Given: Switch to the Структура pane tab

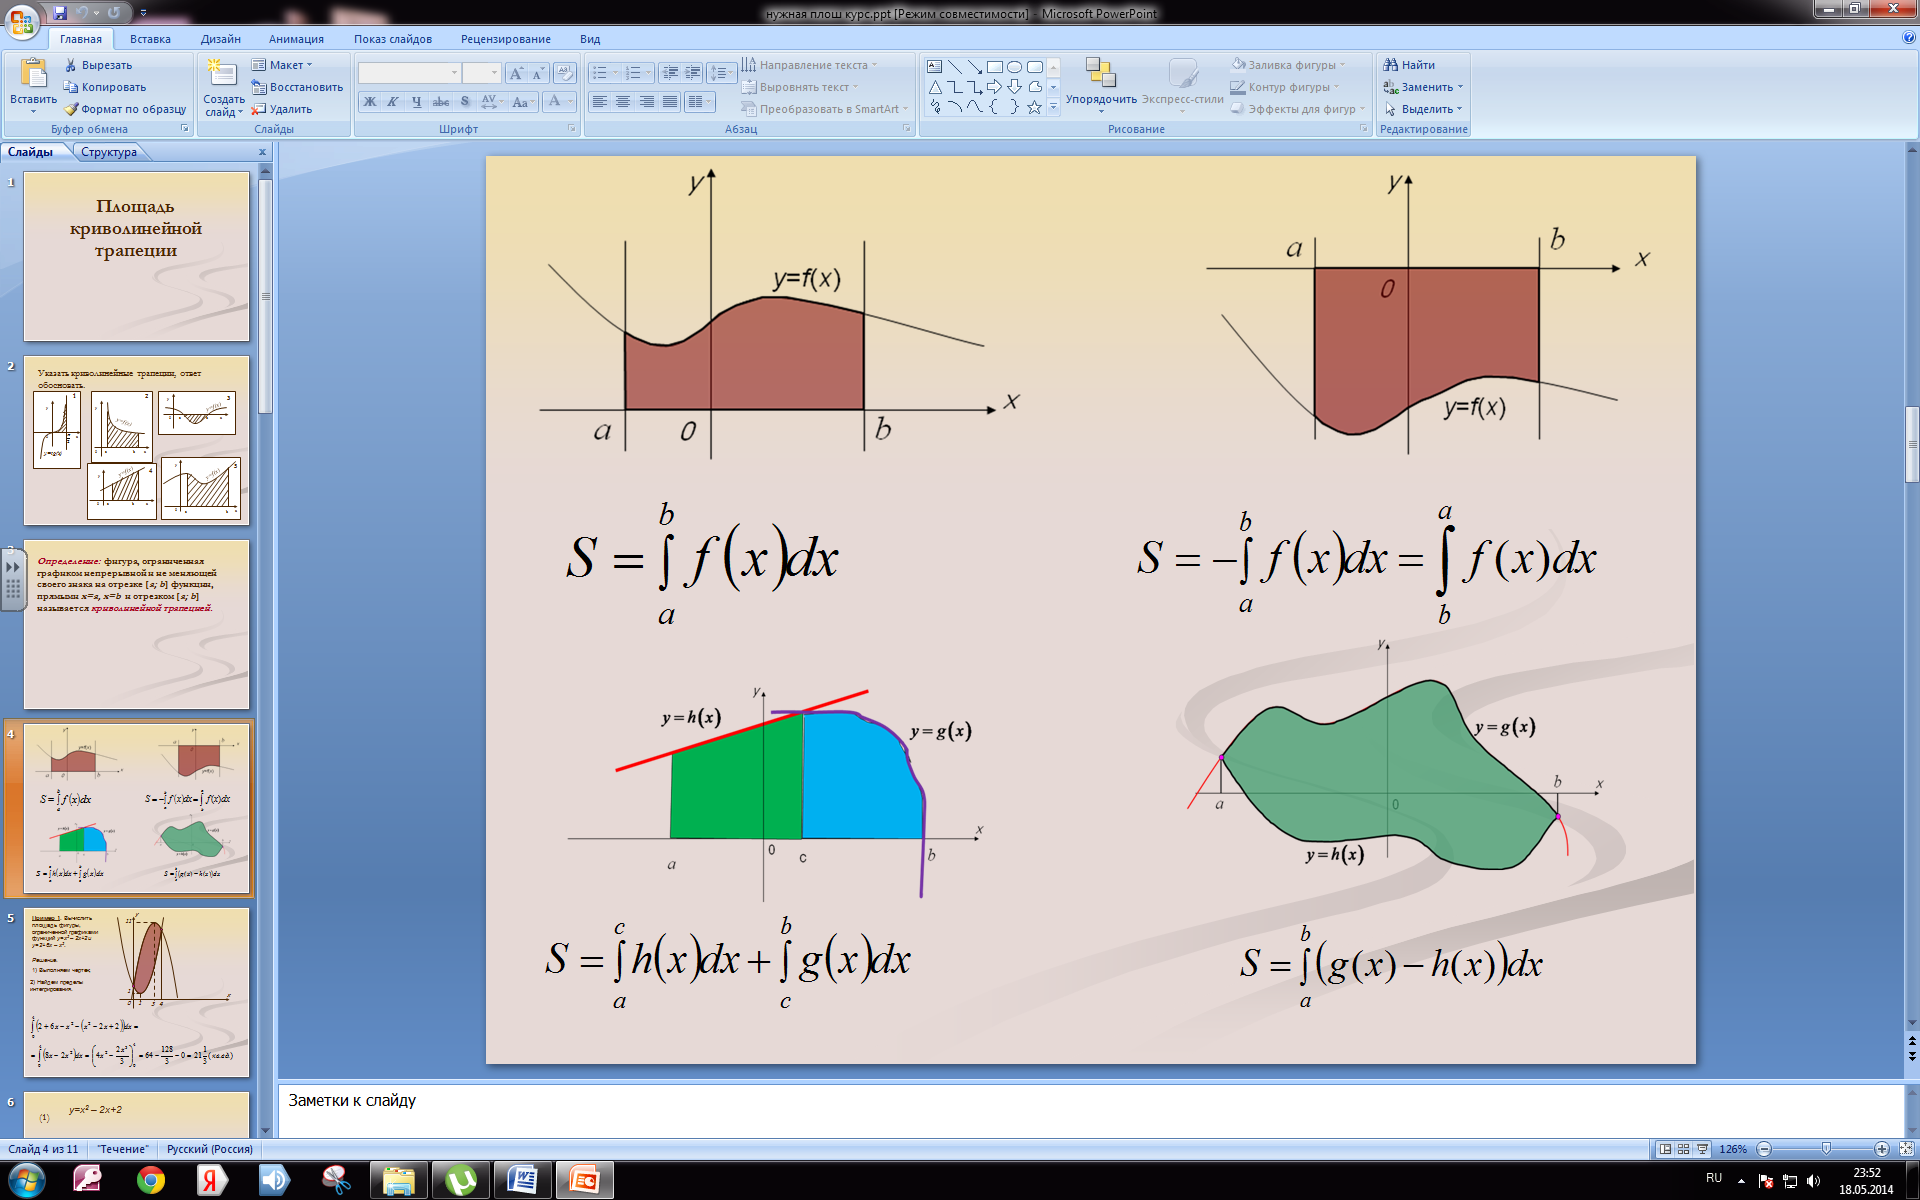Looking at the screenshot, I should click(109, 152).
